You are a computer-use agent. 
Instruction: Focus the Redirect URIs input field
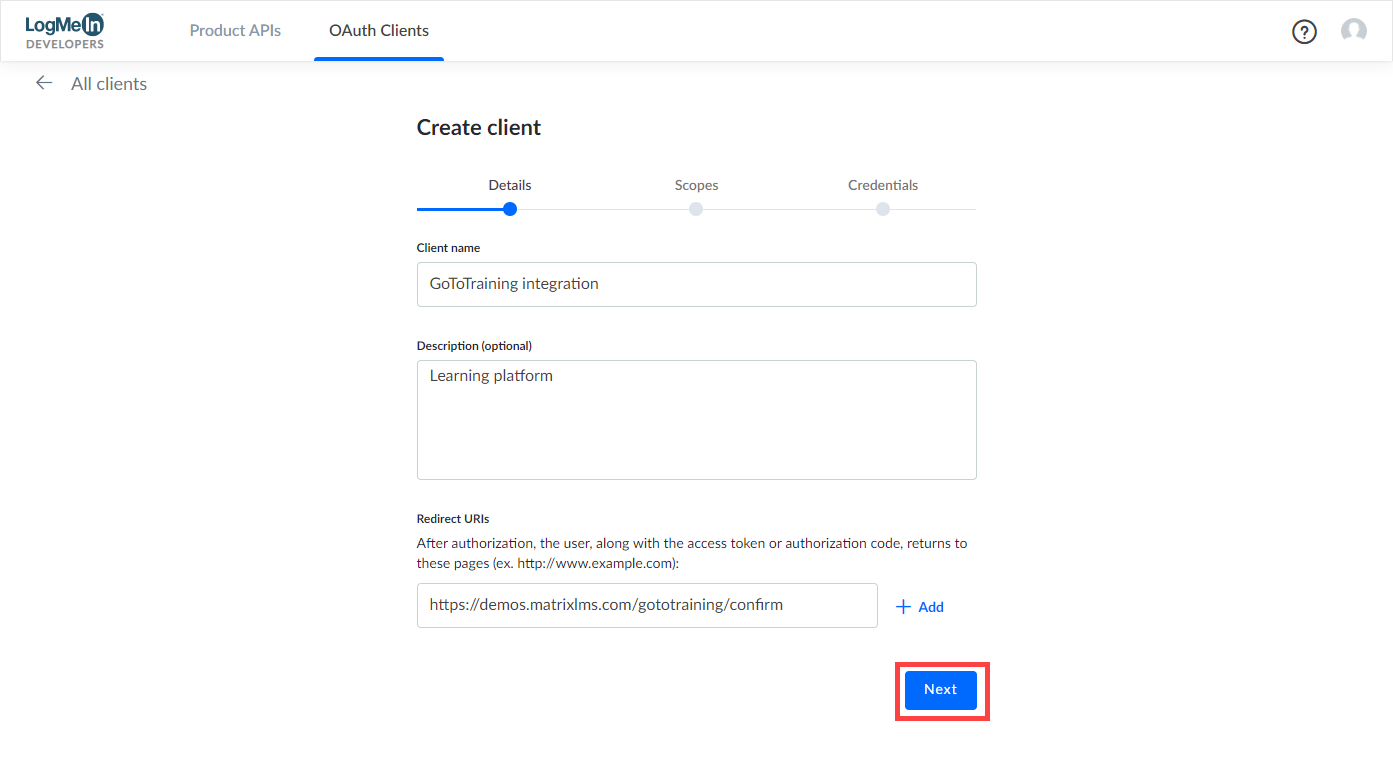point(647,605)
